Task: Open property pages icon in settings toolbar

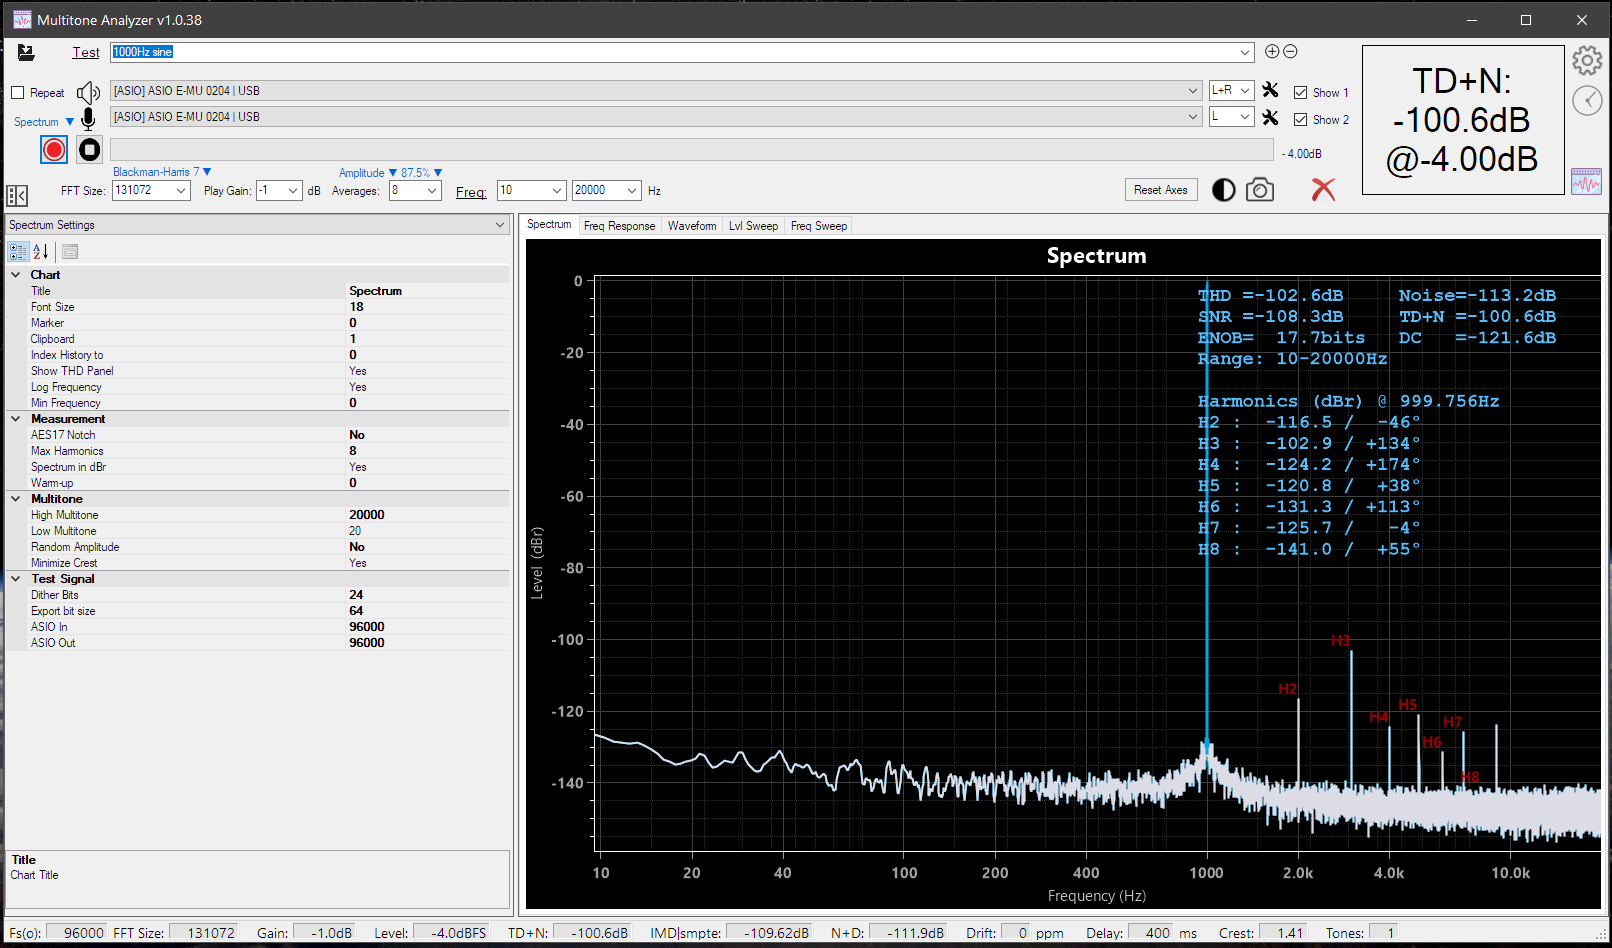Action: pos(70,251)
